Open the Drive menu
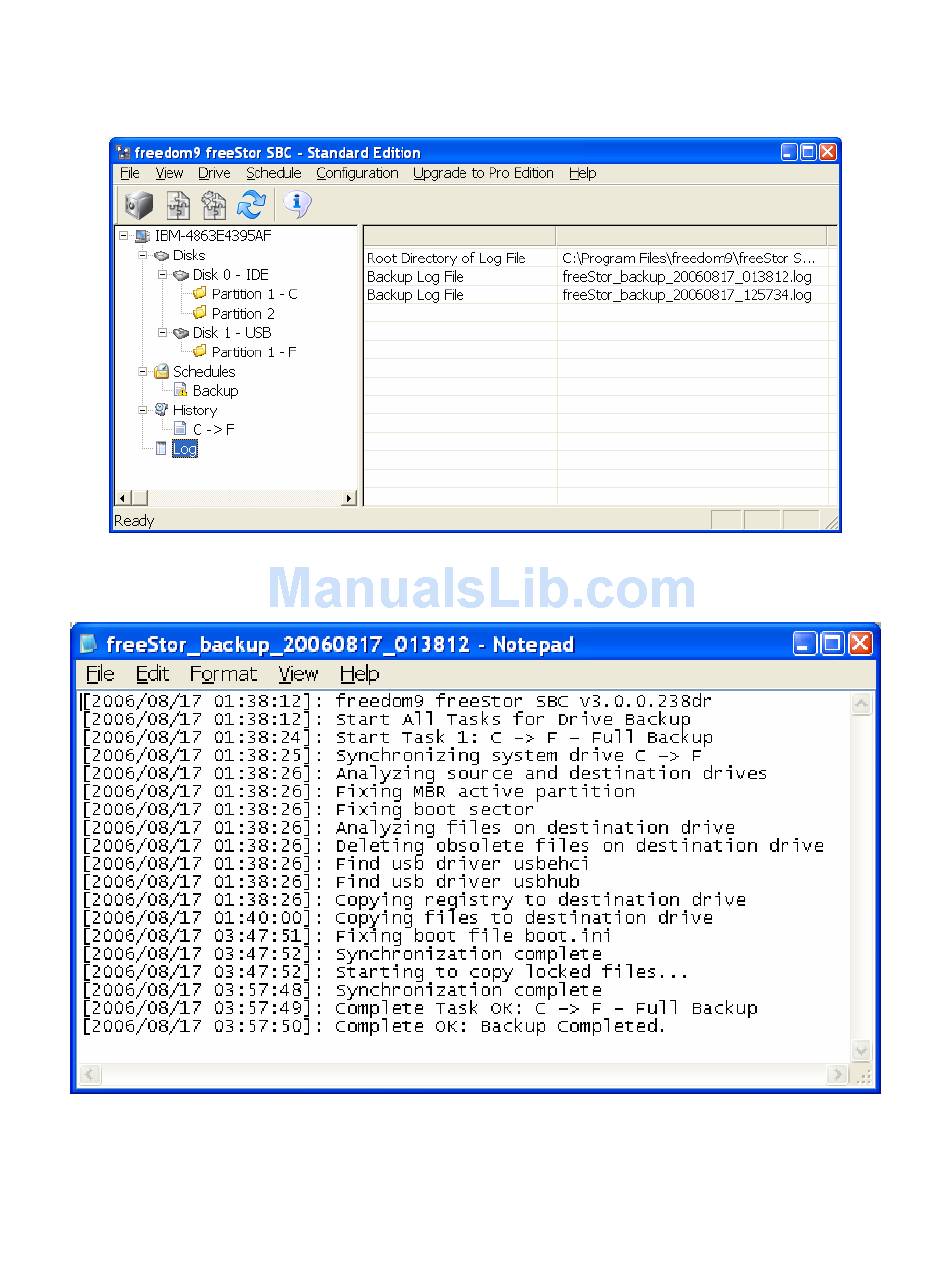Image resolution: width=950 pixels, height=1284 pixels. pos(214,173)
